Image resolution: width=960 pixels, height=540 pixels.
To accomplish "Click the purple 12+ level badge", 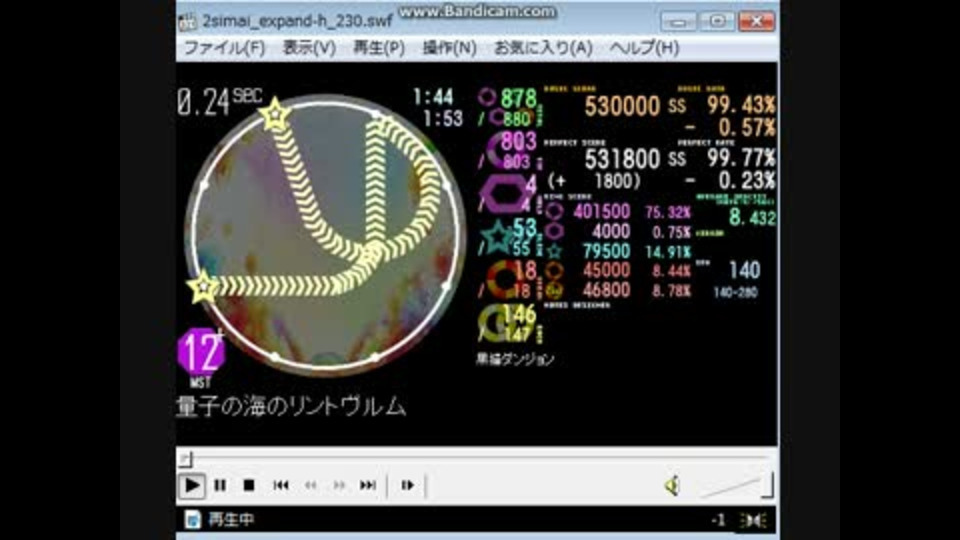I will coord(201,352).
